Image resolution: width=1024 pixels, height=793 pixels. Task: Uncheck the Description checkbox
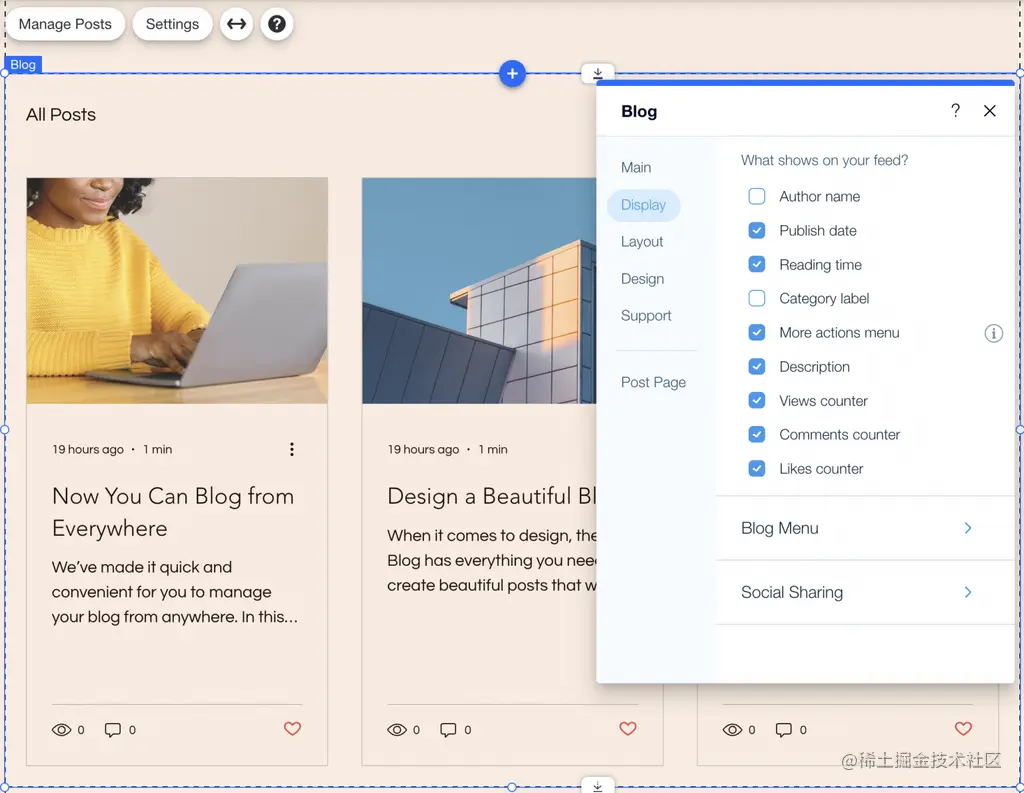pyautogui.click(x=757, y=366)
